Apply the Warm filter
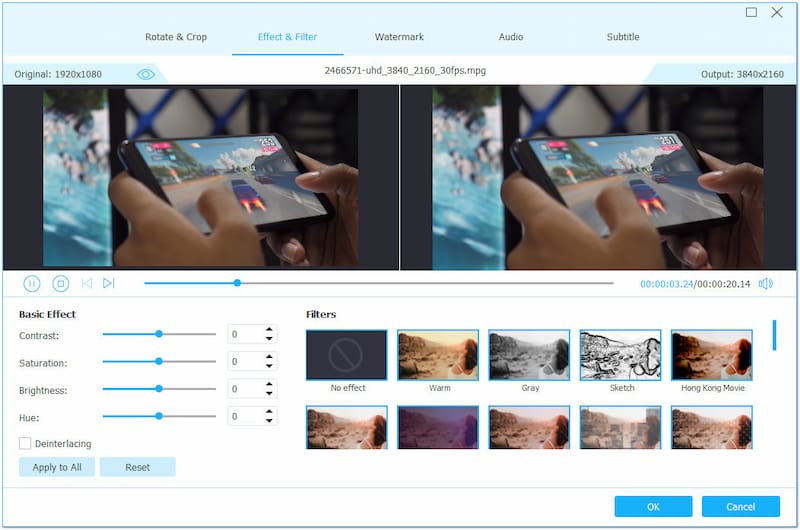 [438, 355]
